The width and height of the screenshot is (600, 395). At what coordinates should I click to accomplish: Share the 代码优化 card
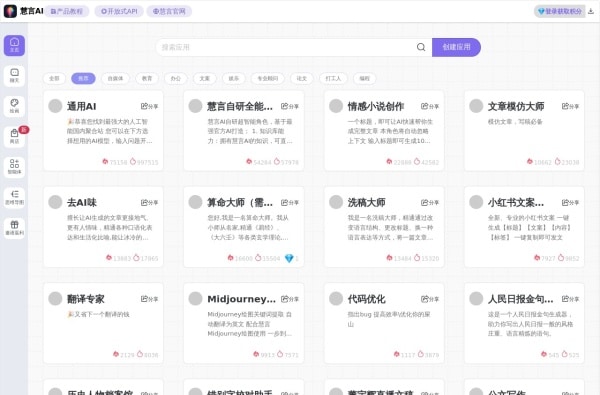click(430, 299)
